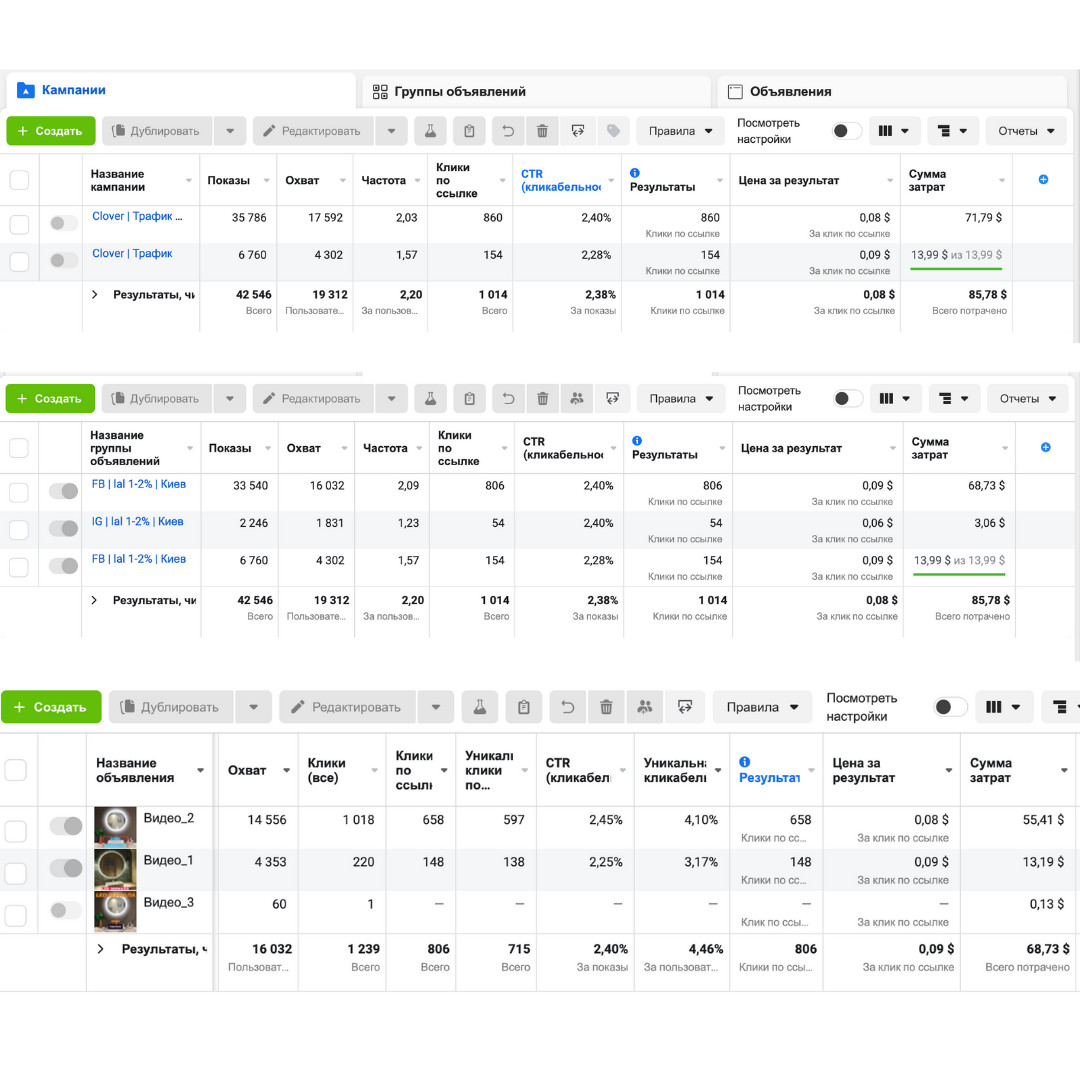Toggle the Видео_2 ad switch
This screenshot has height=1080, width=1080.
[x=66, y=826]
